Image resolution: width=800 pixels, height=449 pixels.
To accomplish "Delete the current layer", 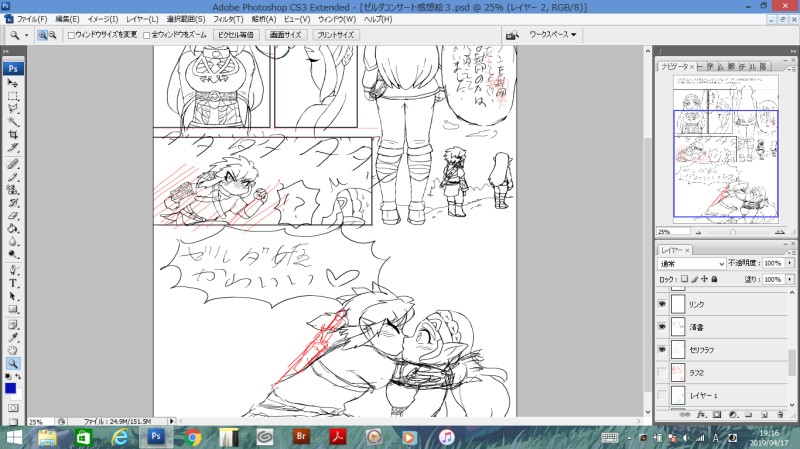I will tap(780, 415).
